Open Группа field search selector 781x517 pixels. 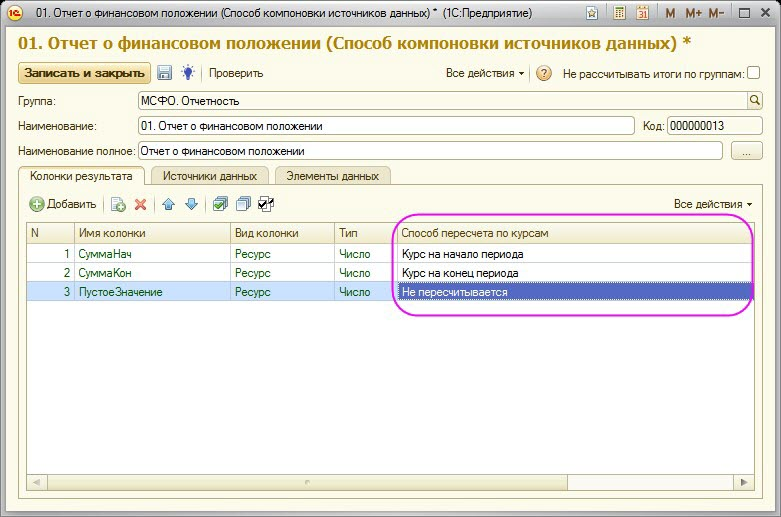coord(755,100)
